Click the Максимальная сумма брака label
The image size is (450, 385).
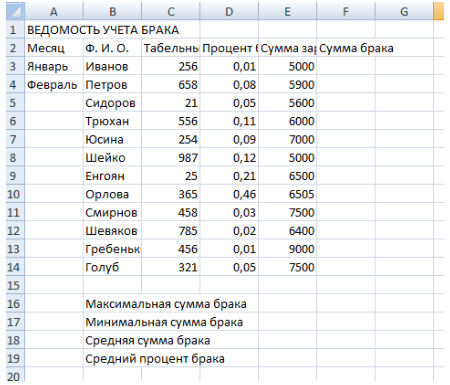click(x=166, y=304)
